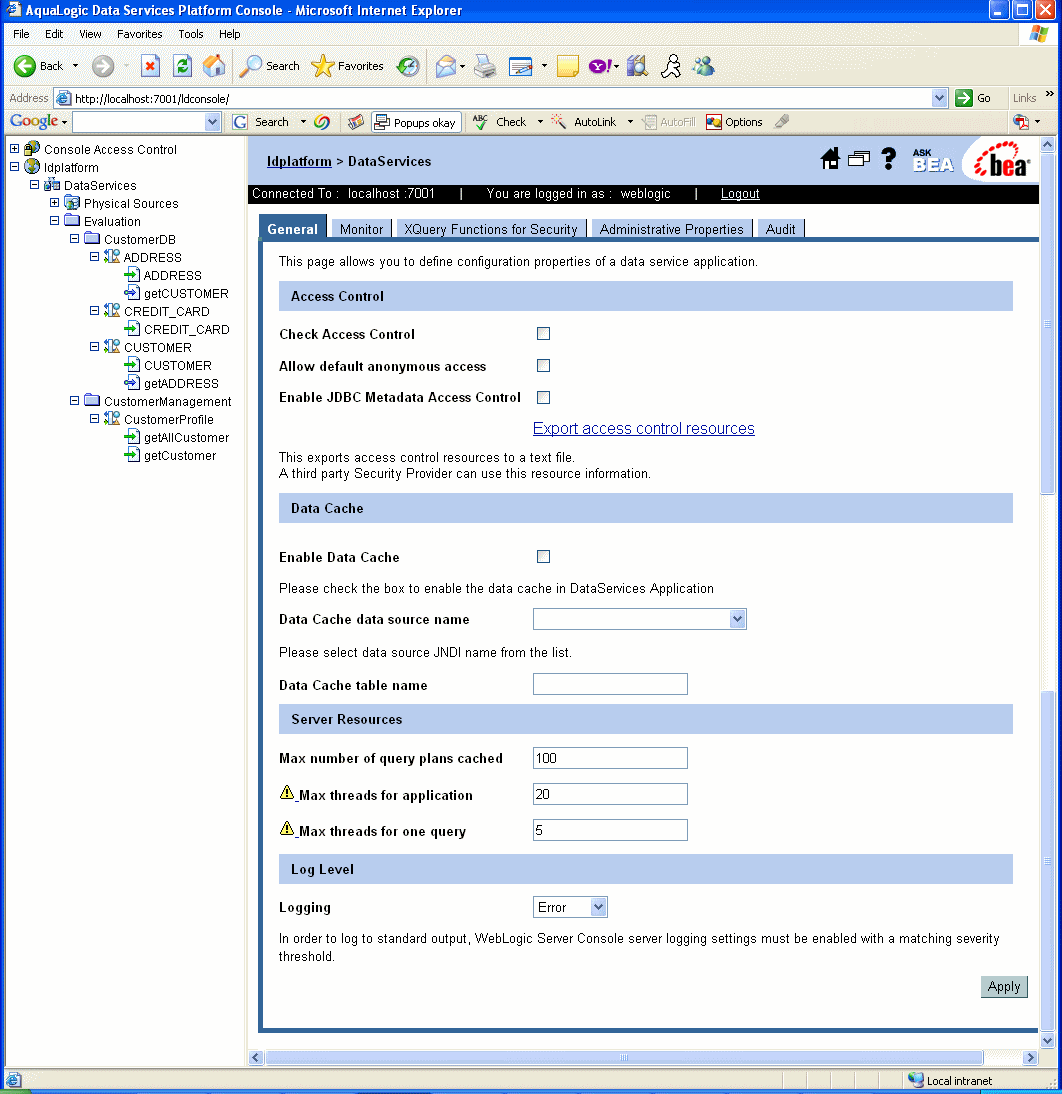Open the Administrative Properties tab
This screenshot has height=1094, width=1062.
671,229
